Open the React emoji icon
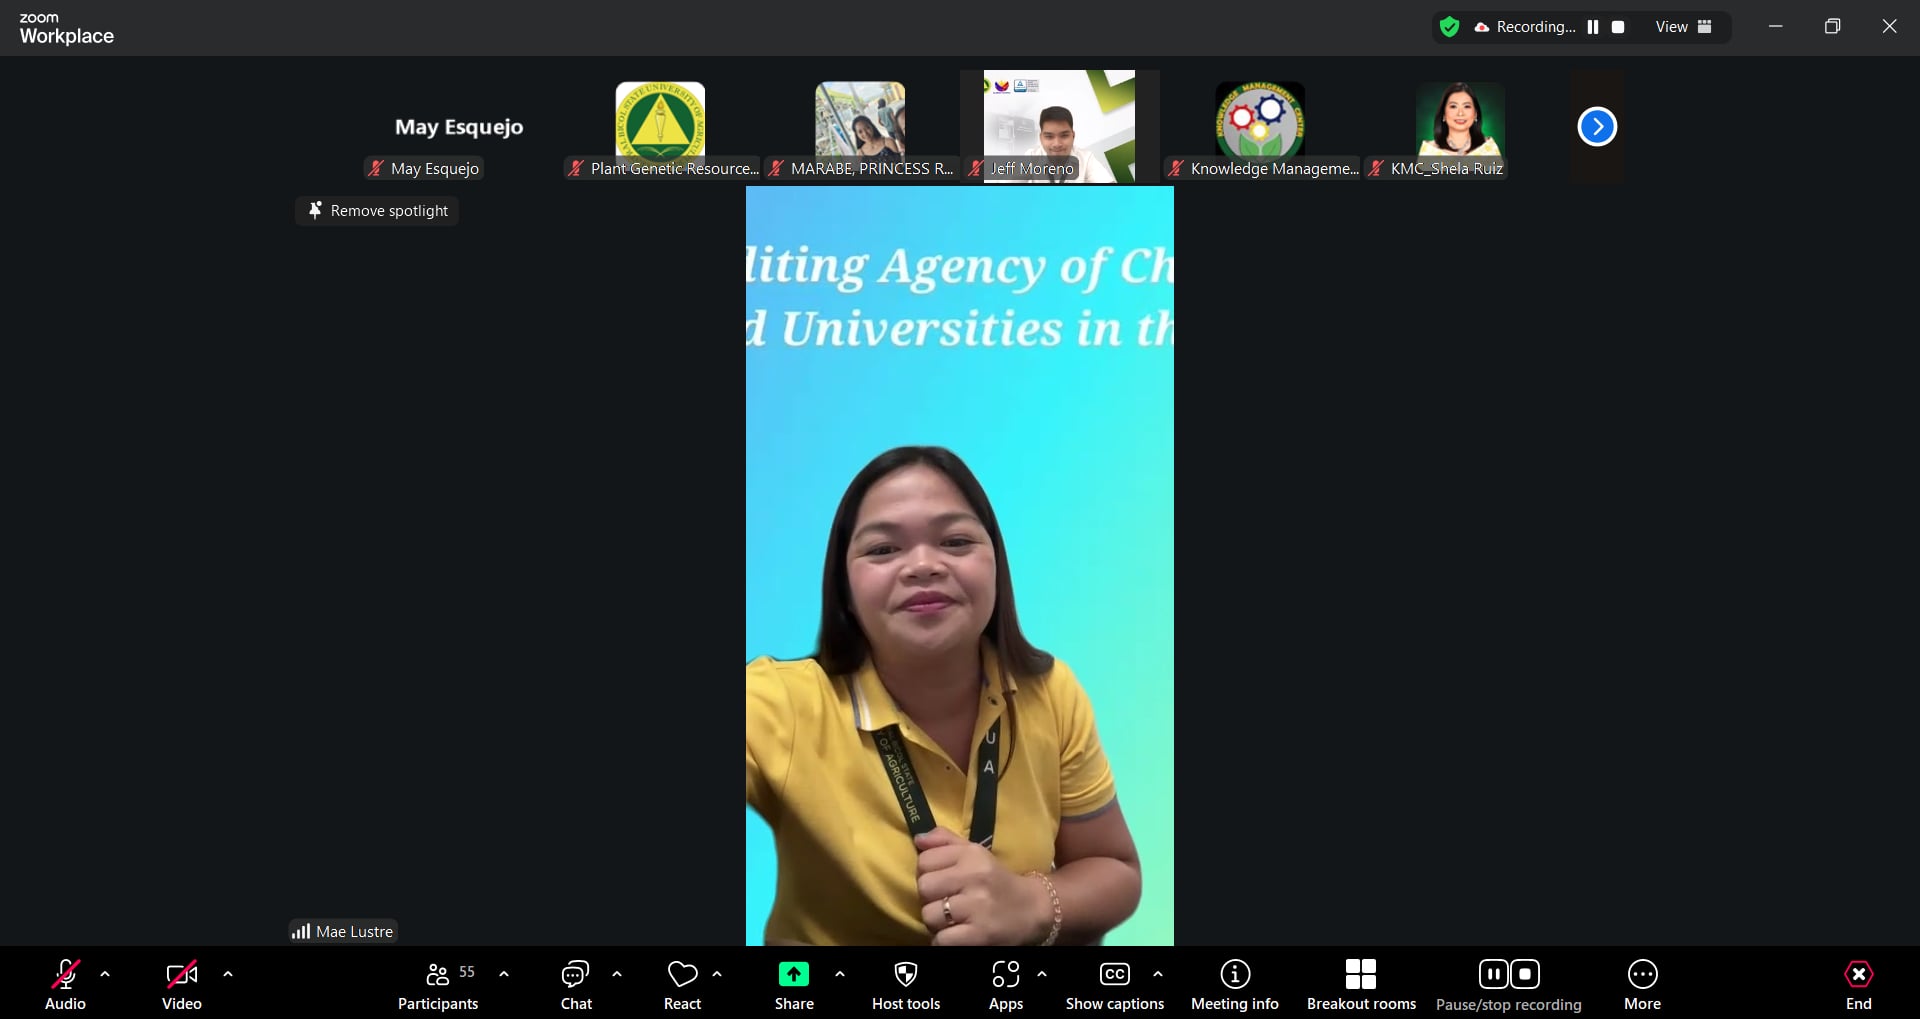The image size is (1920, 1020). coord(682,975)
